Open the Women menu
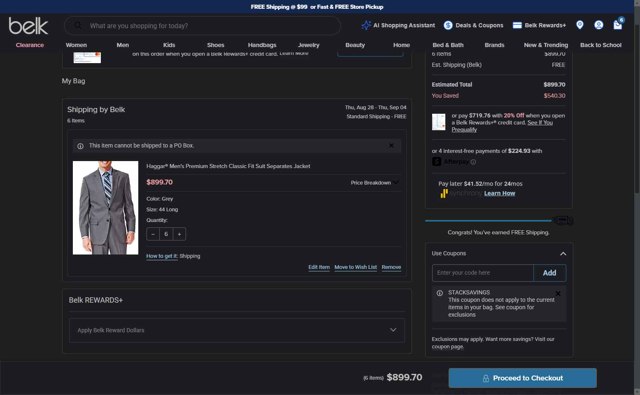Screen dimensions: 640x395 point(76,45)
